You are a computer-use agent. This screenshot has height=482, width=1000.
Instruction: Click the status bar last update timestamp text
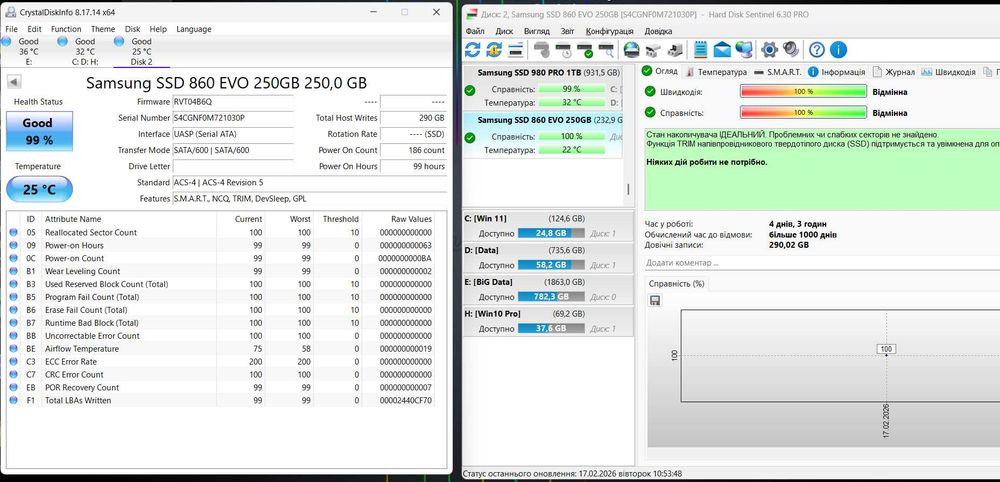click(x=571, y=474)
